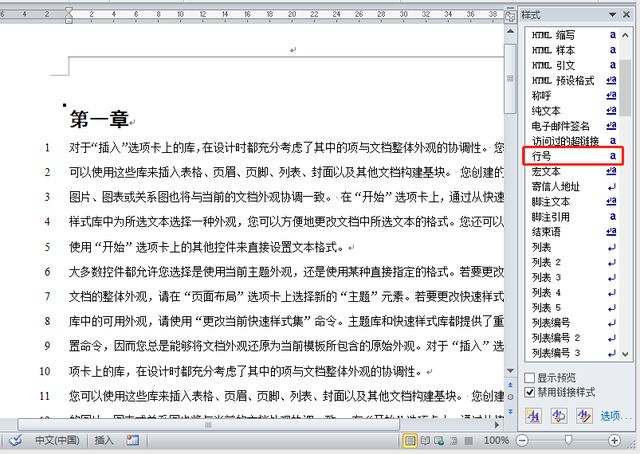Open Select Browse Object round button
The height and width of the screenshot is (454, 640).
[510, 397]
